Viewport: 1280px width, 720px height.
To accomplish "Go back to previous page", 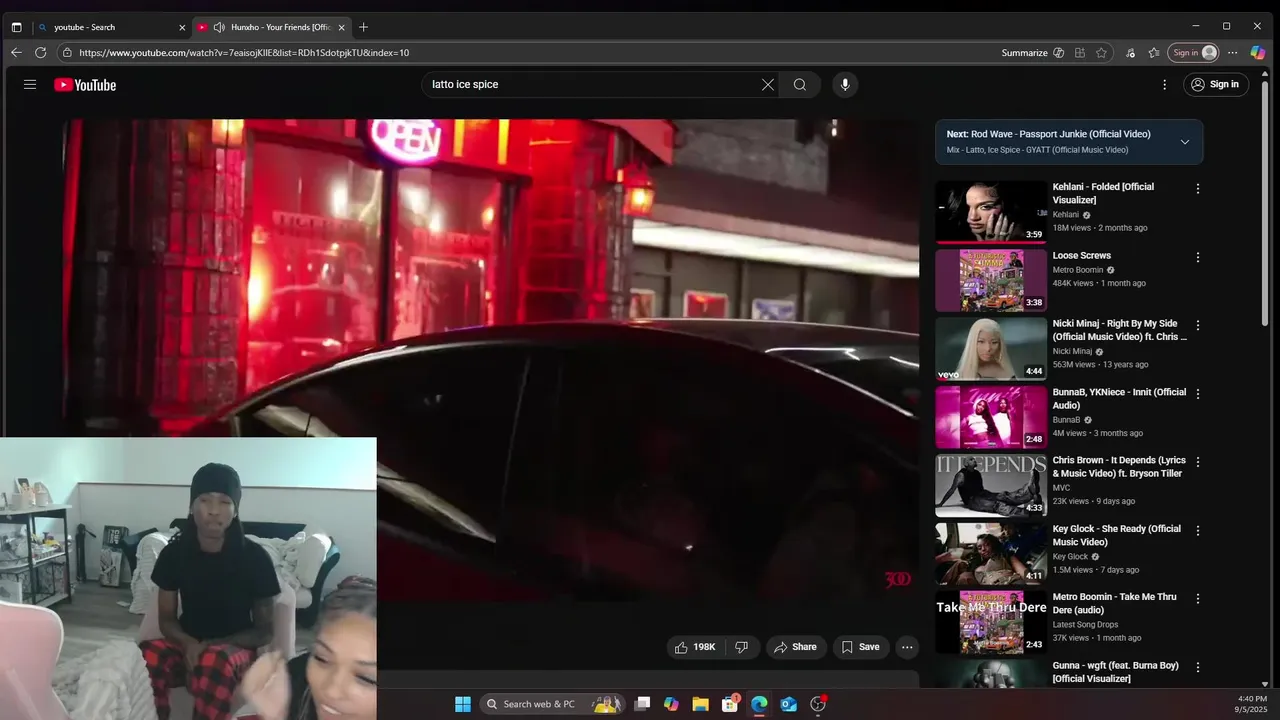I will point(16,53).
